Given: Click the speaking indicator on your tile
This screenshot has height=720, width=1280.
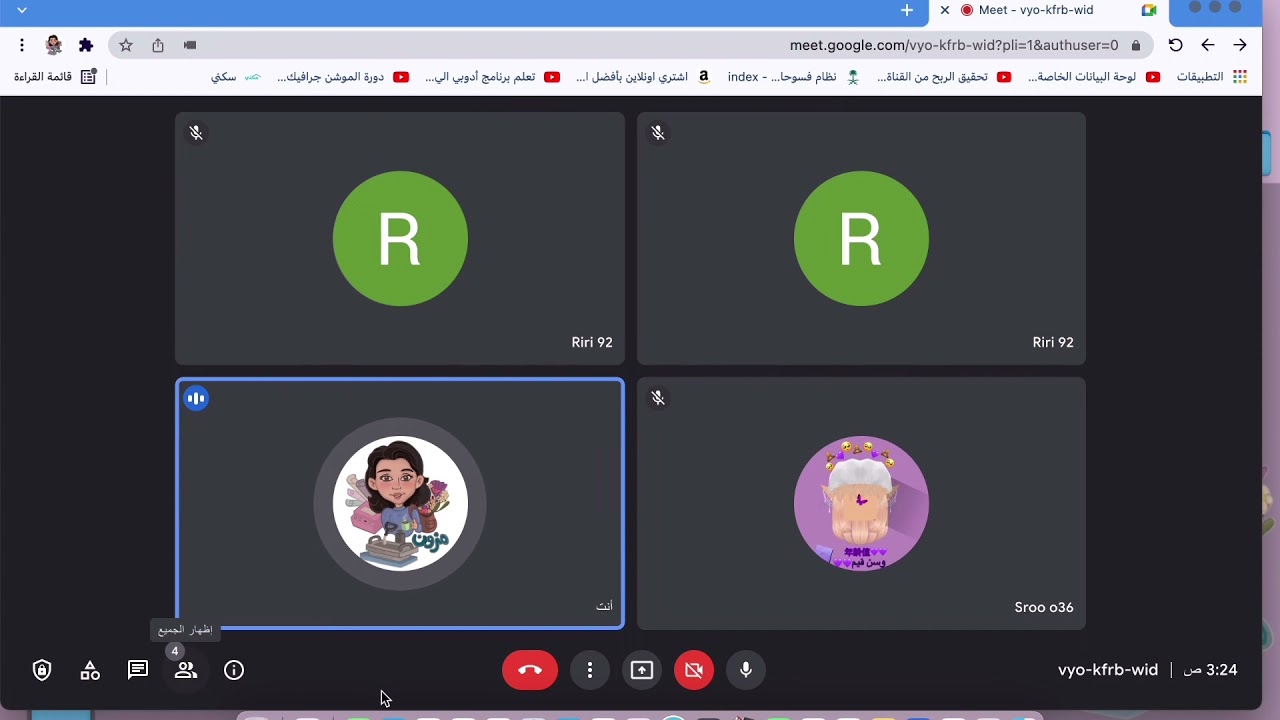Looking at the screenshot, I should 196,398.
